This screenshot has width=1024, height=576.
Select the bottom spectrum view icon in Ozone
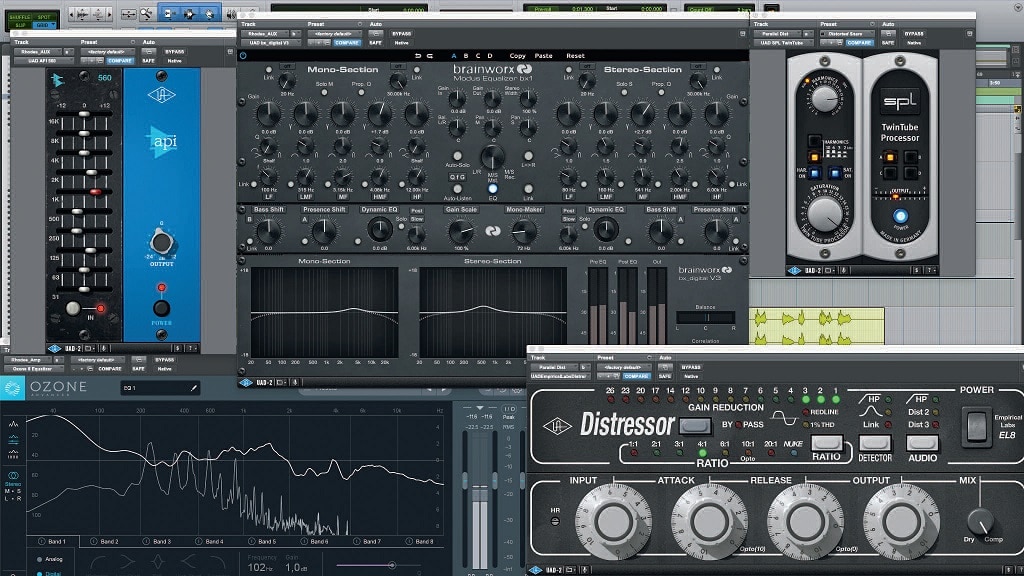click(14, 455)
